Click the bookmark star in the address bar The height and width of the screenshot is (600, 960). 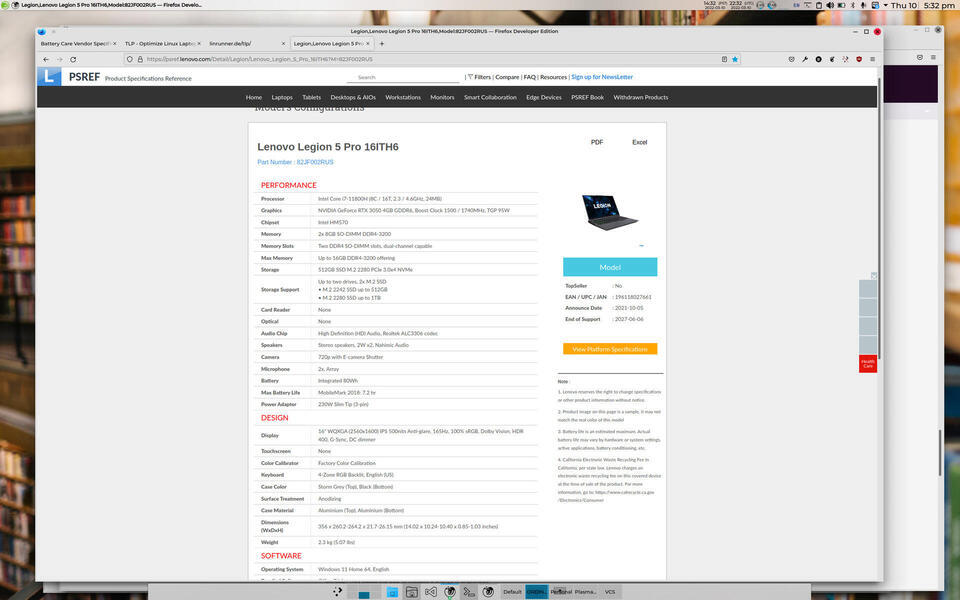(x=735, y=59)
